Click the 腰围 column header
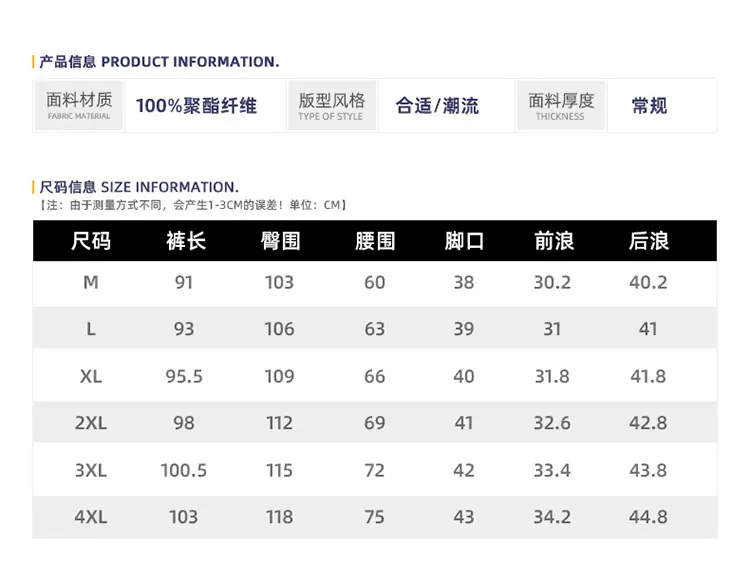This screenshot has height=565, width=750. (x=375, y=241)
